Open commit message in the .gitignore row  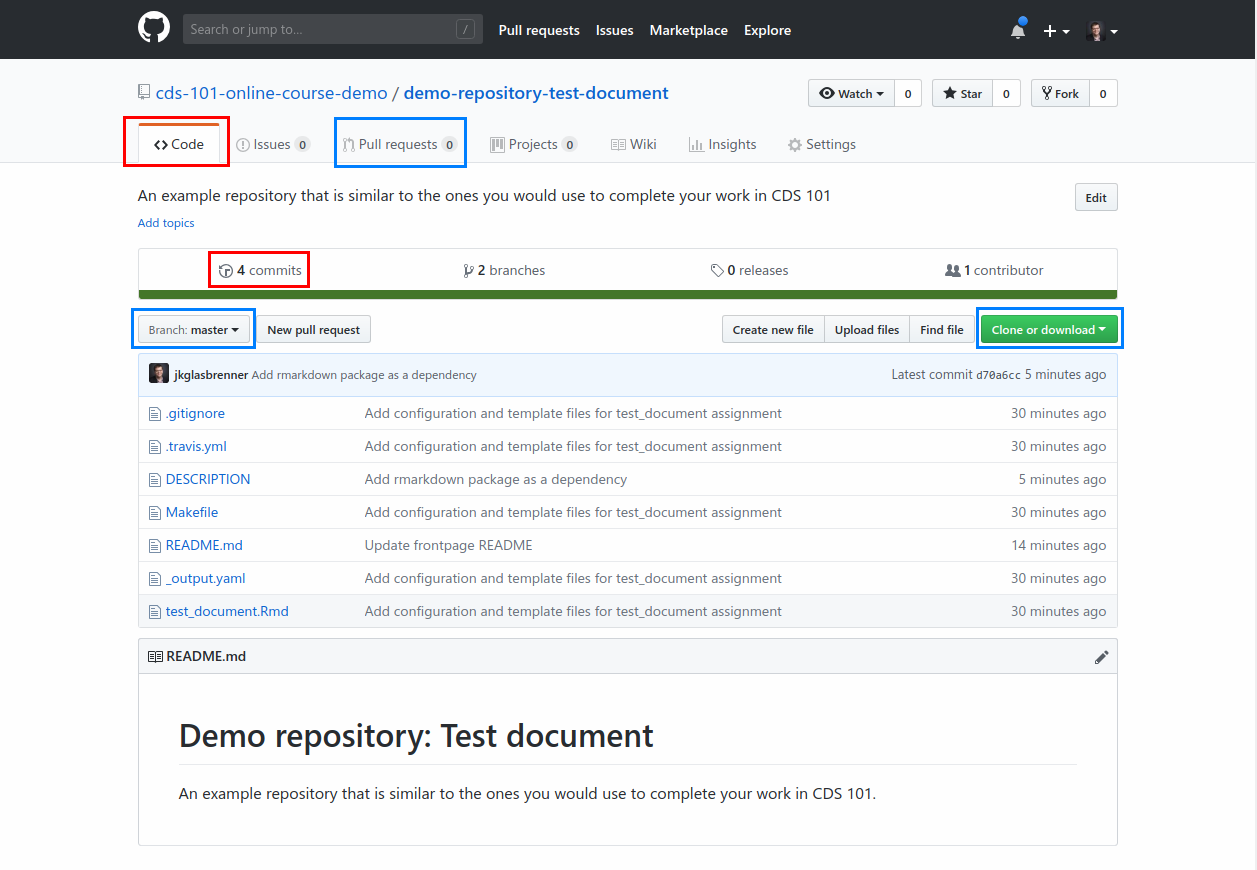click(x=573, y=413)
